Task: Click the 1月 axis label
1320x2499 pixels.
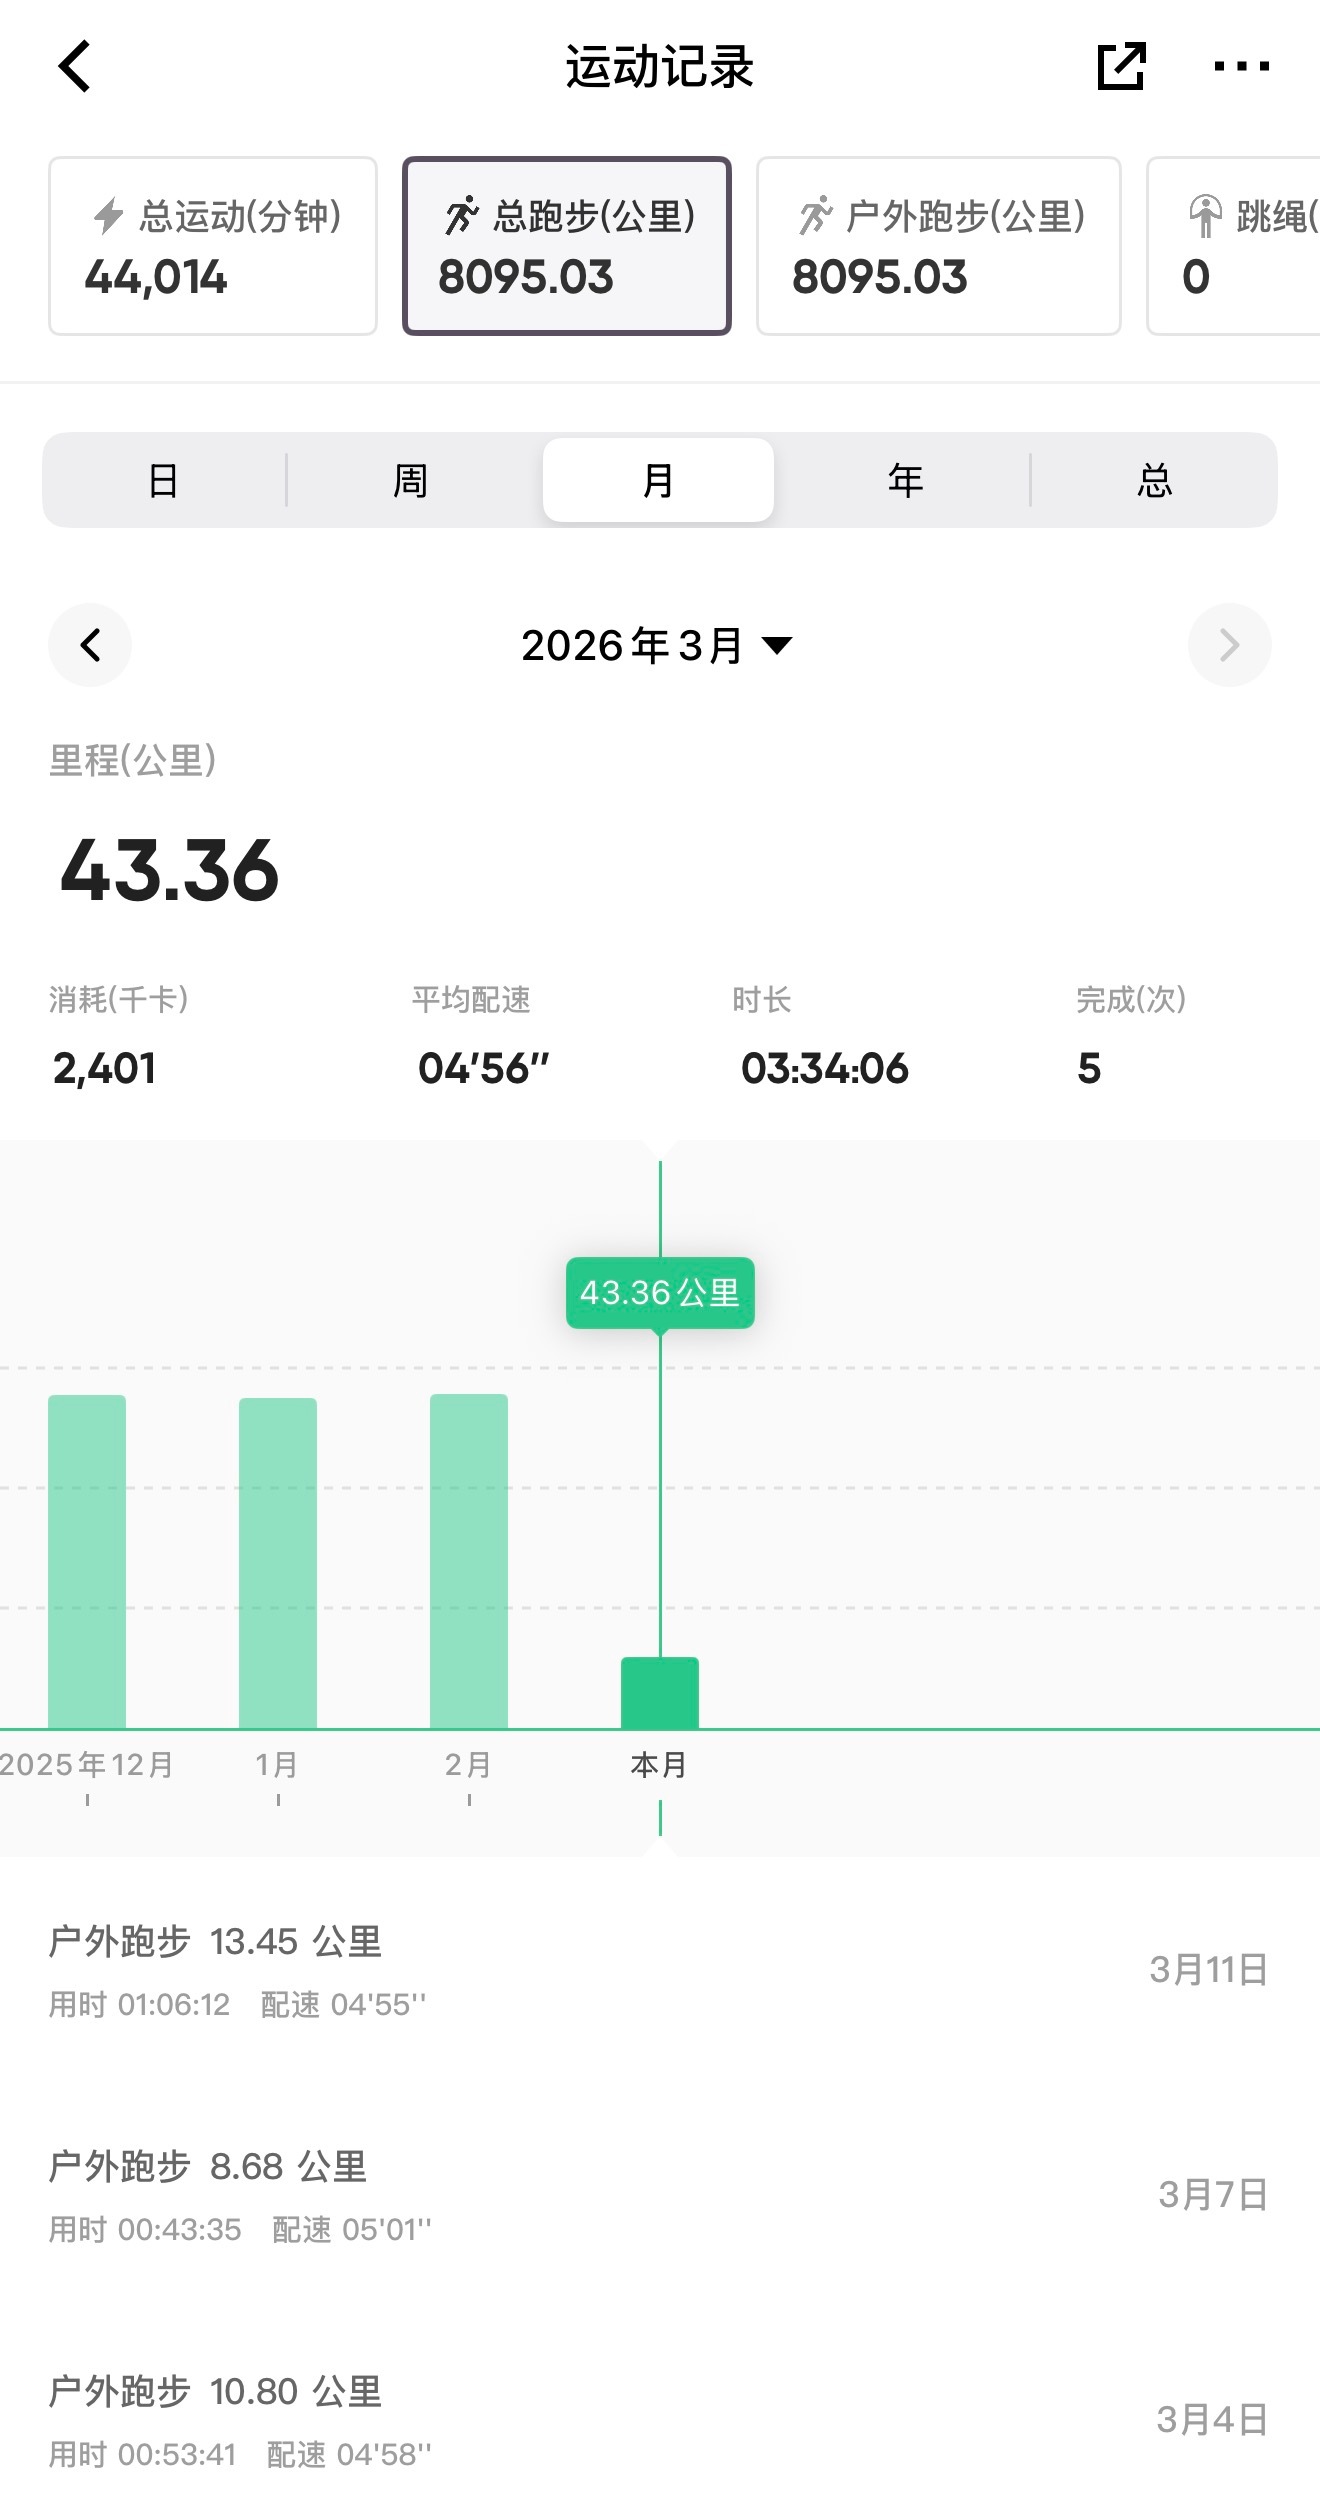Action: point(277,1764)
